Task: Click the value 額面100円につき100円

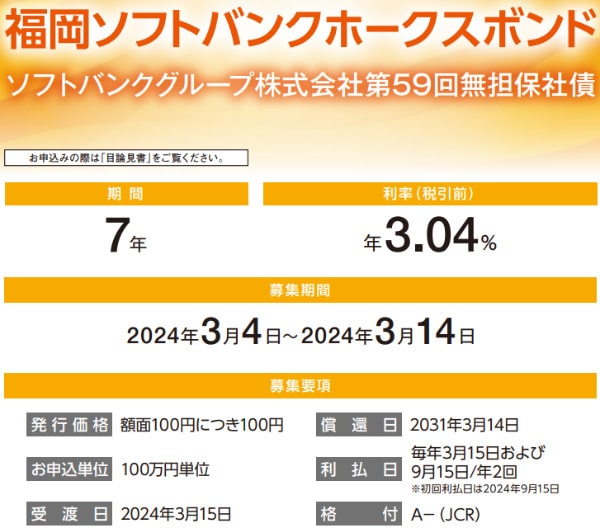Action: tap(202, 425)
